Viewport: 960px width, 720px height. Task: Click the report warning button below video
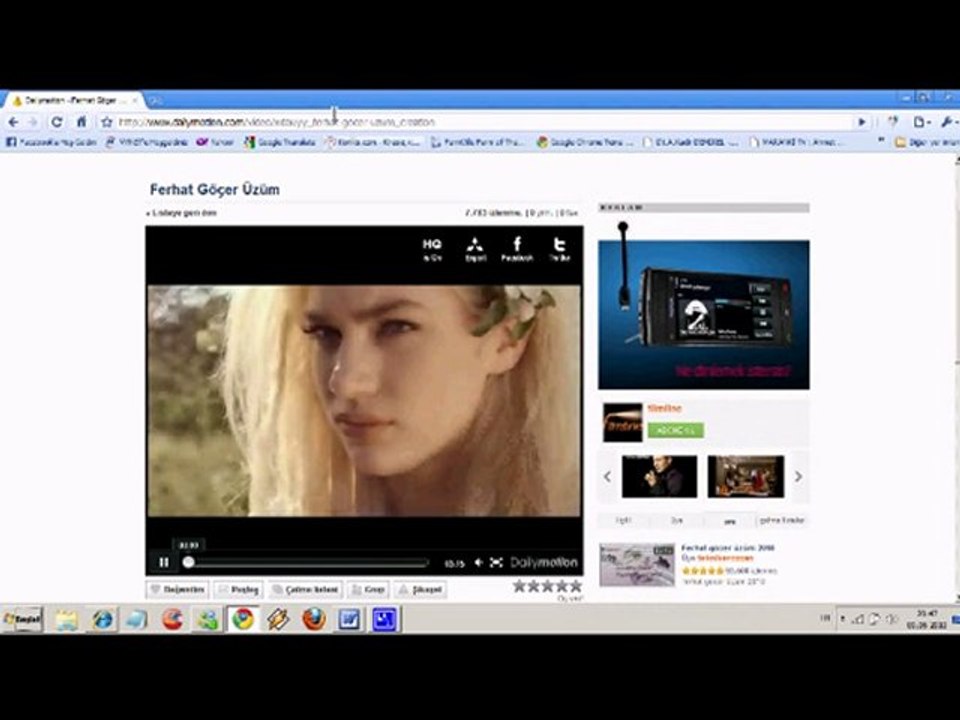(x=420, y=590)
